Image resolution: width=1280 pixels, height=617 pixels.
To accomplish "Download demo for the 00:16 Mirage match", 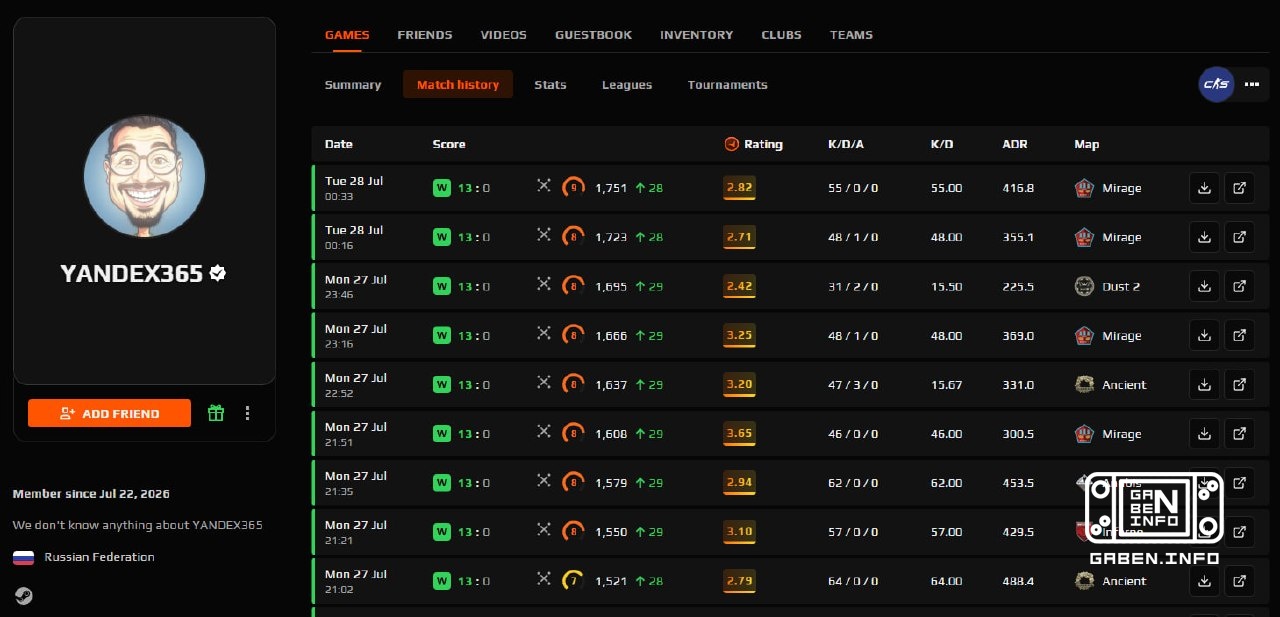I will [1204, 237].
